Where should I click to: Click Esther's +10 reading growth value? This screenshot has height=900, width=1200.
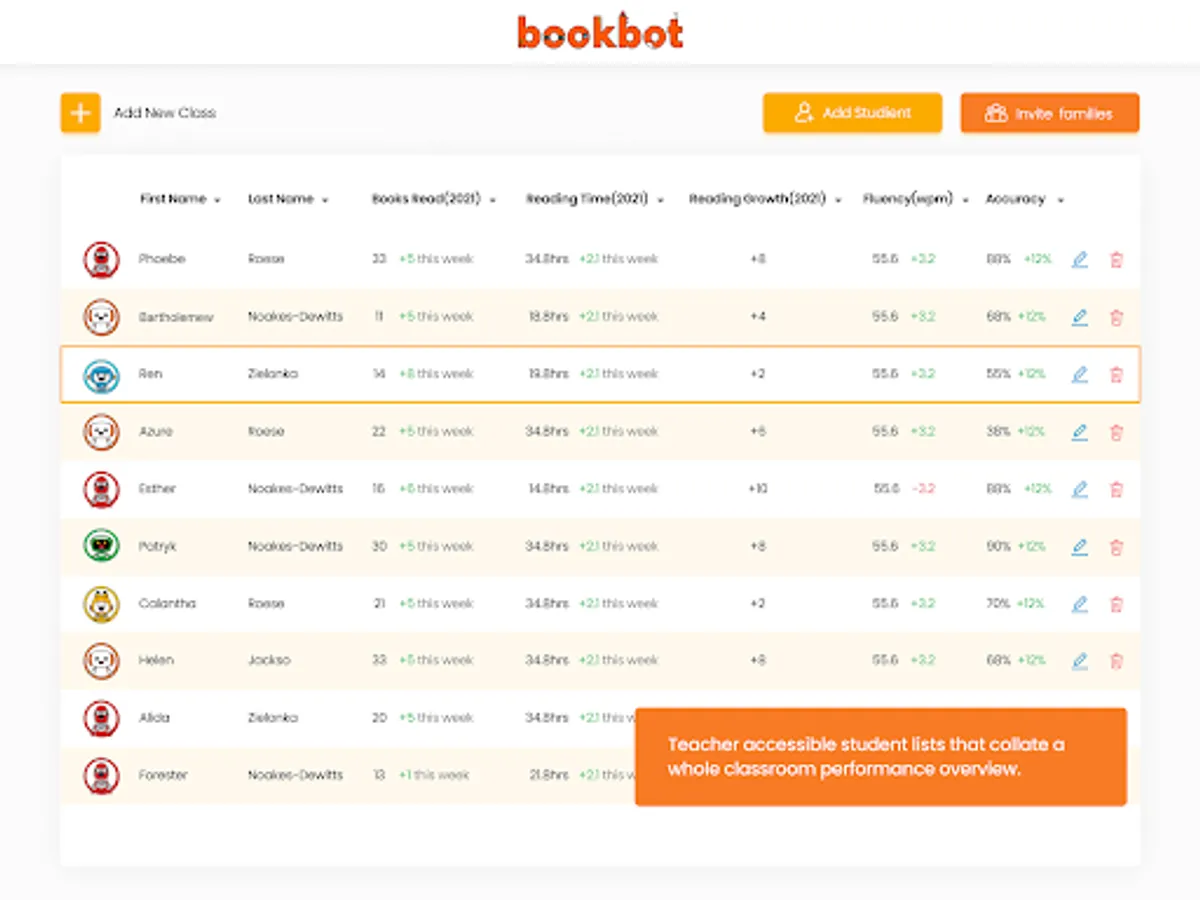point(757,489)
